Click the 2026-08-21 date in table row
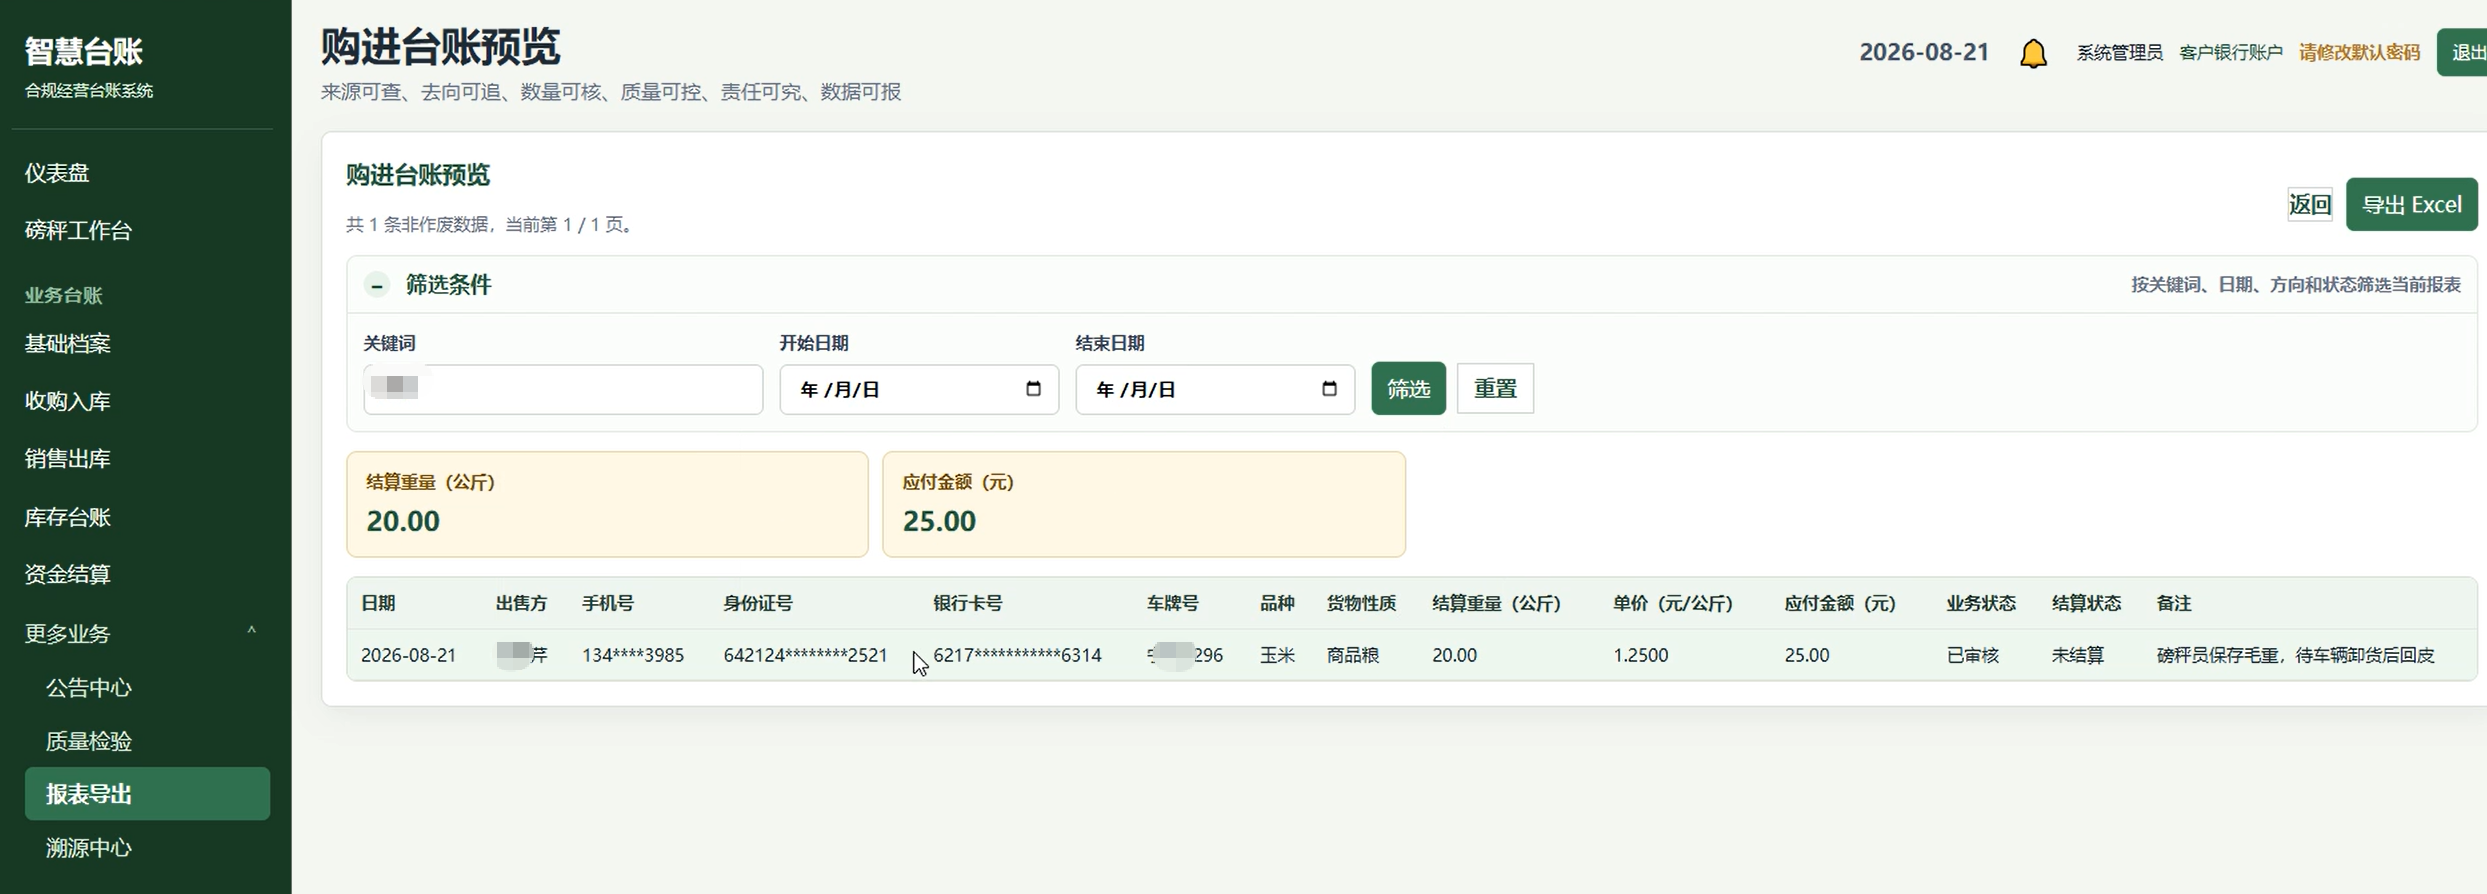The height and width of the screenshot is (894, 2487). point(408,655)
